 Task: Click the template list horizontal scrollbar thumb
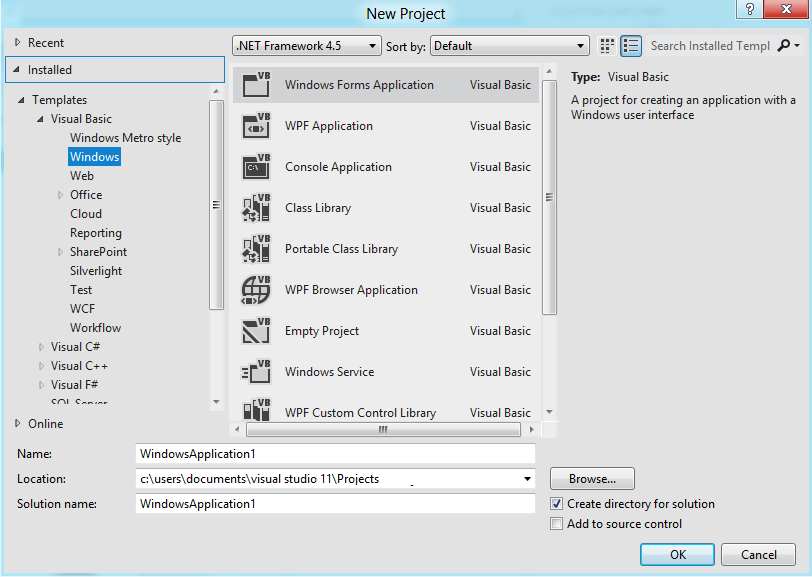[383, 429]
